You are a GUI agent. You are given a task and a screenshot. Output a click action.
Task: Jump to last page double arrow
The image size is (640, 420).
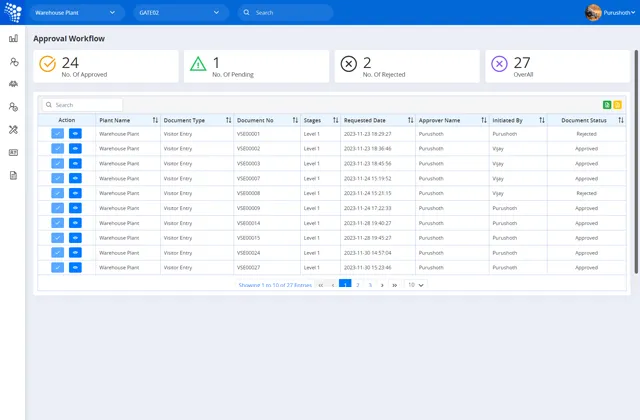395,285
